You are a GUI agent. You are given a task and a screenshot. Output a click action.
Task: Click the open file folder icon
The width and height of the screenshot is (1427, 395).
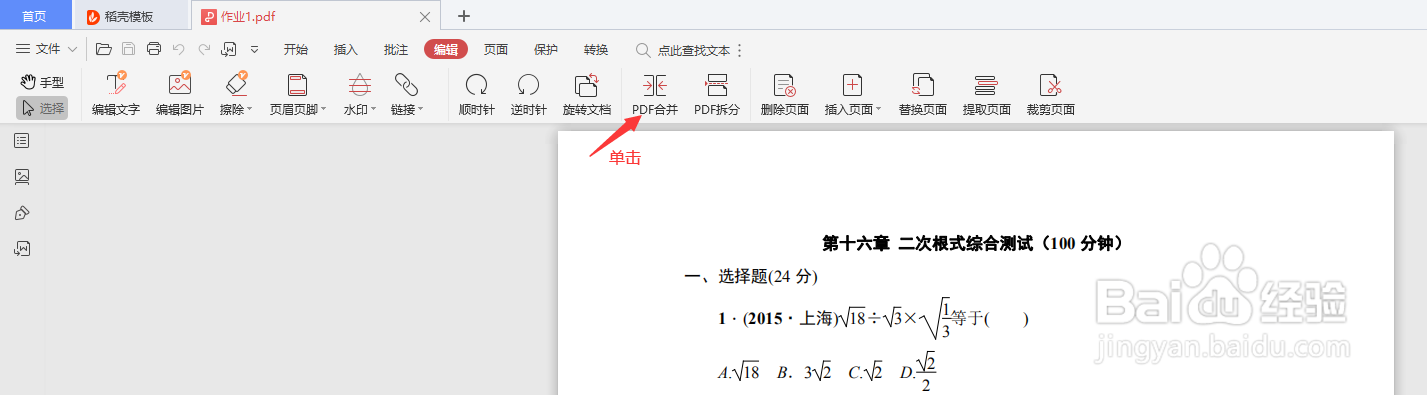[103, 49]
